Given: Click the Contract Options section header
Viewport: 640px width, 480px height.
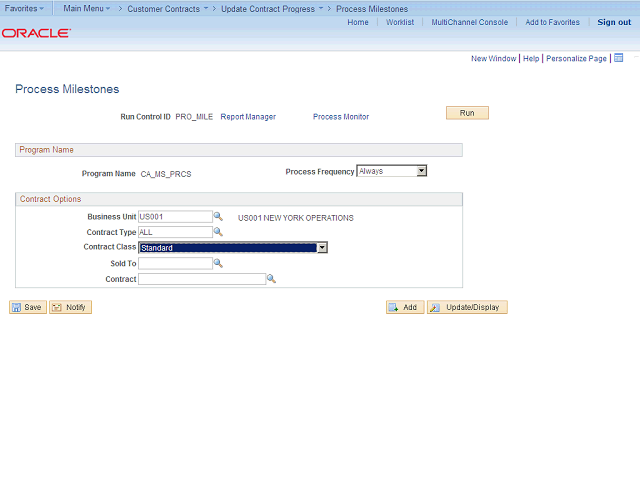Looking at the screenshot, I should click(239, 199).
